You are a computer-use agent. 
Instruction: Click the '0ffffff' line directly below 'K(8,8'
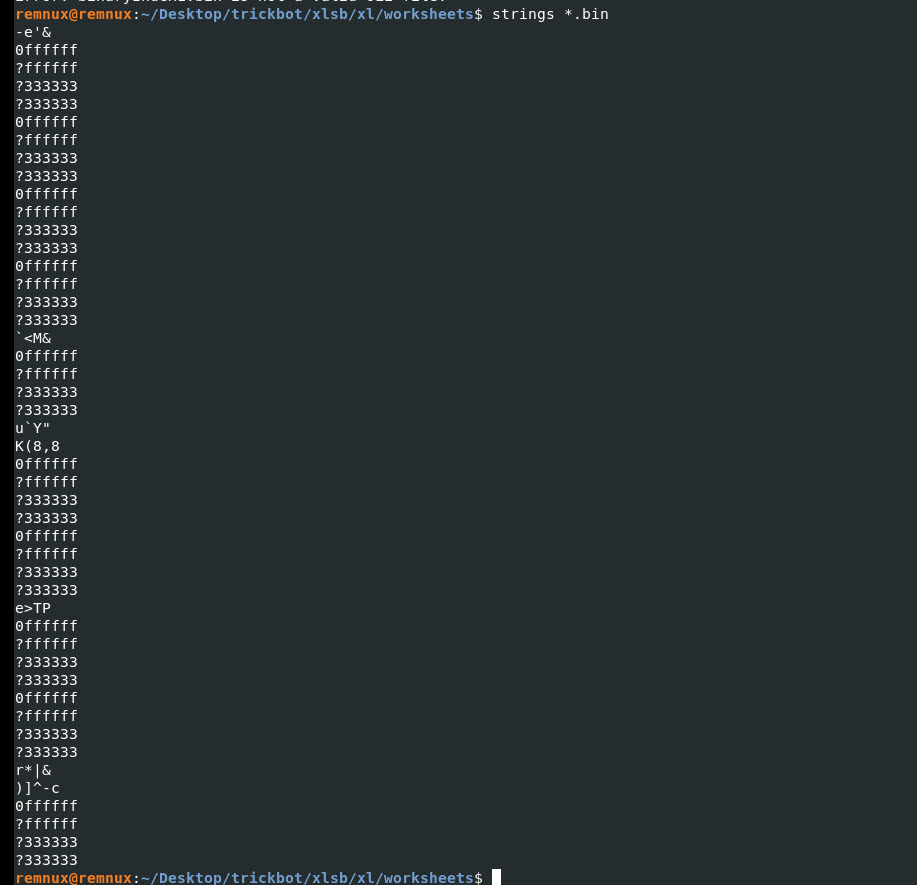(x=46, y=464)
